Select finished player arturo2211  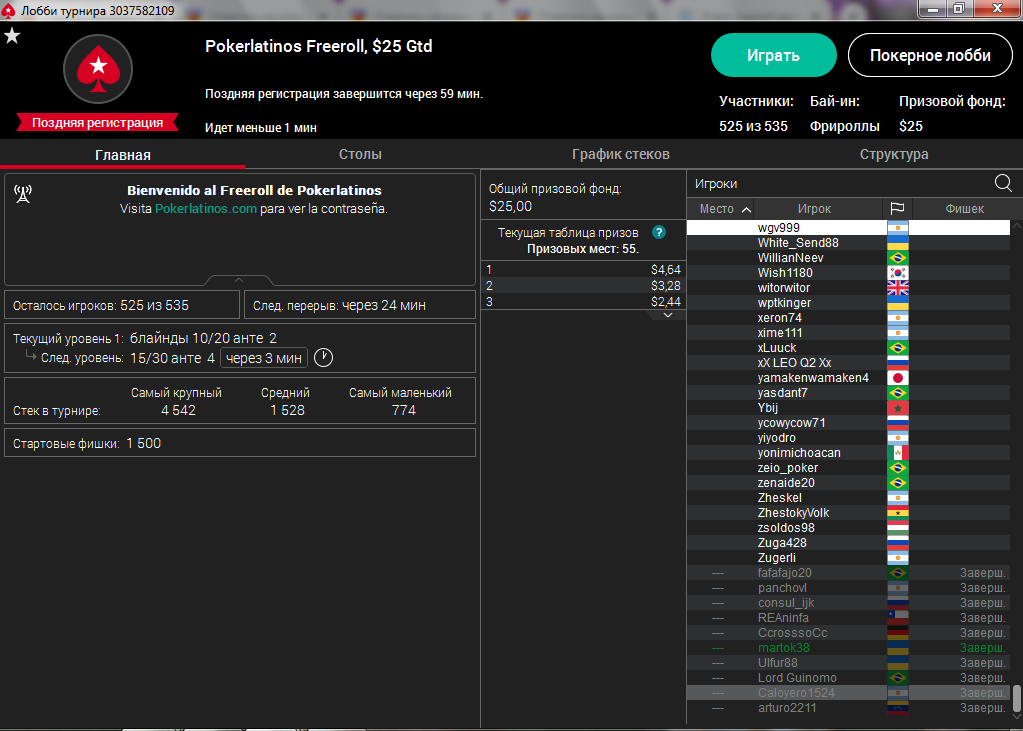click(849, 708)
